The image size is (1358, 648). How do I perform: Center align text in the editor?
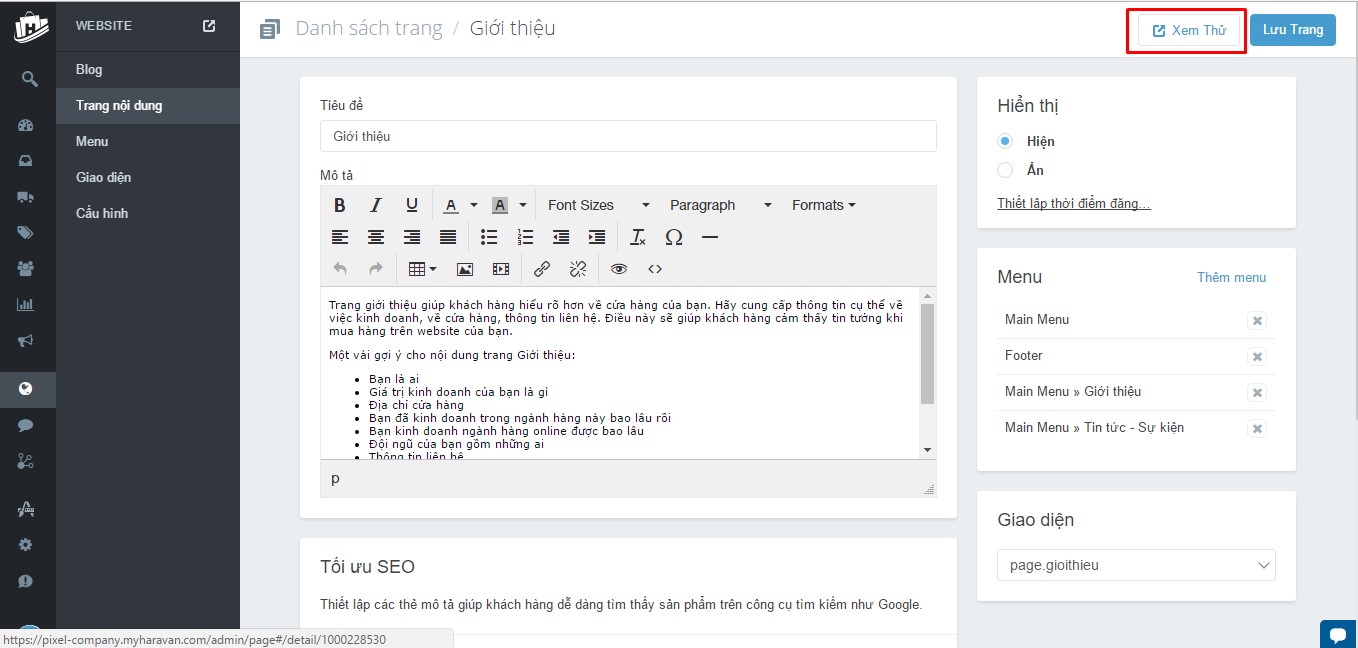[x=376, y=237]
